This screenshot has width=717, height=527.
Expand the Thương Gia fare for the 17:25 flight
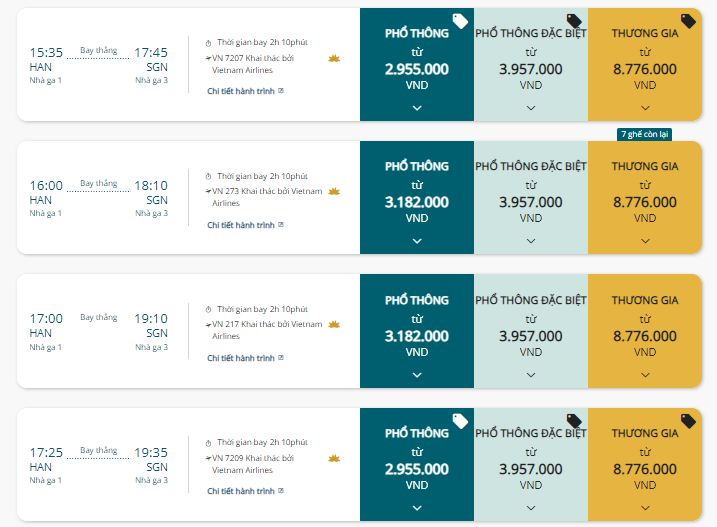tap(645, 508)
